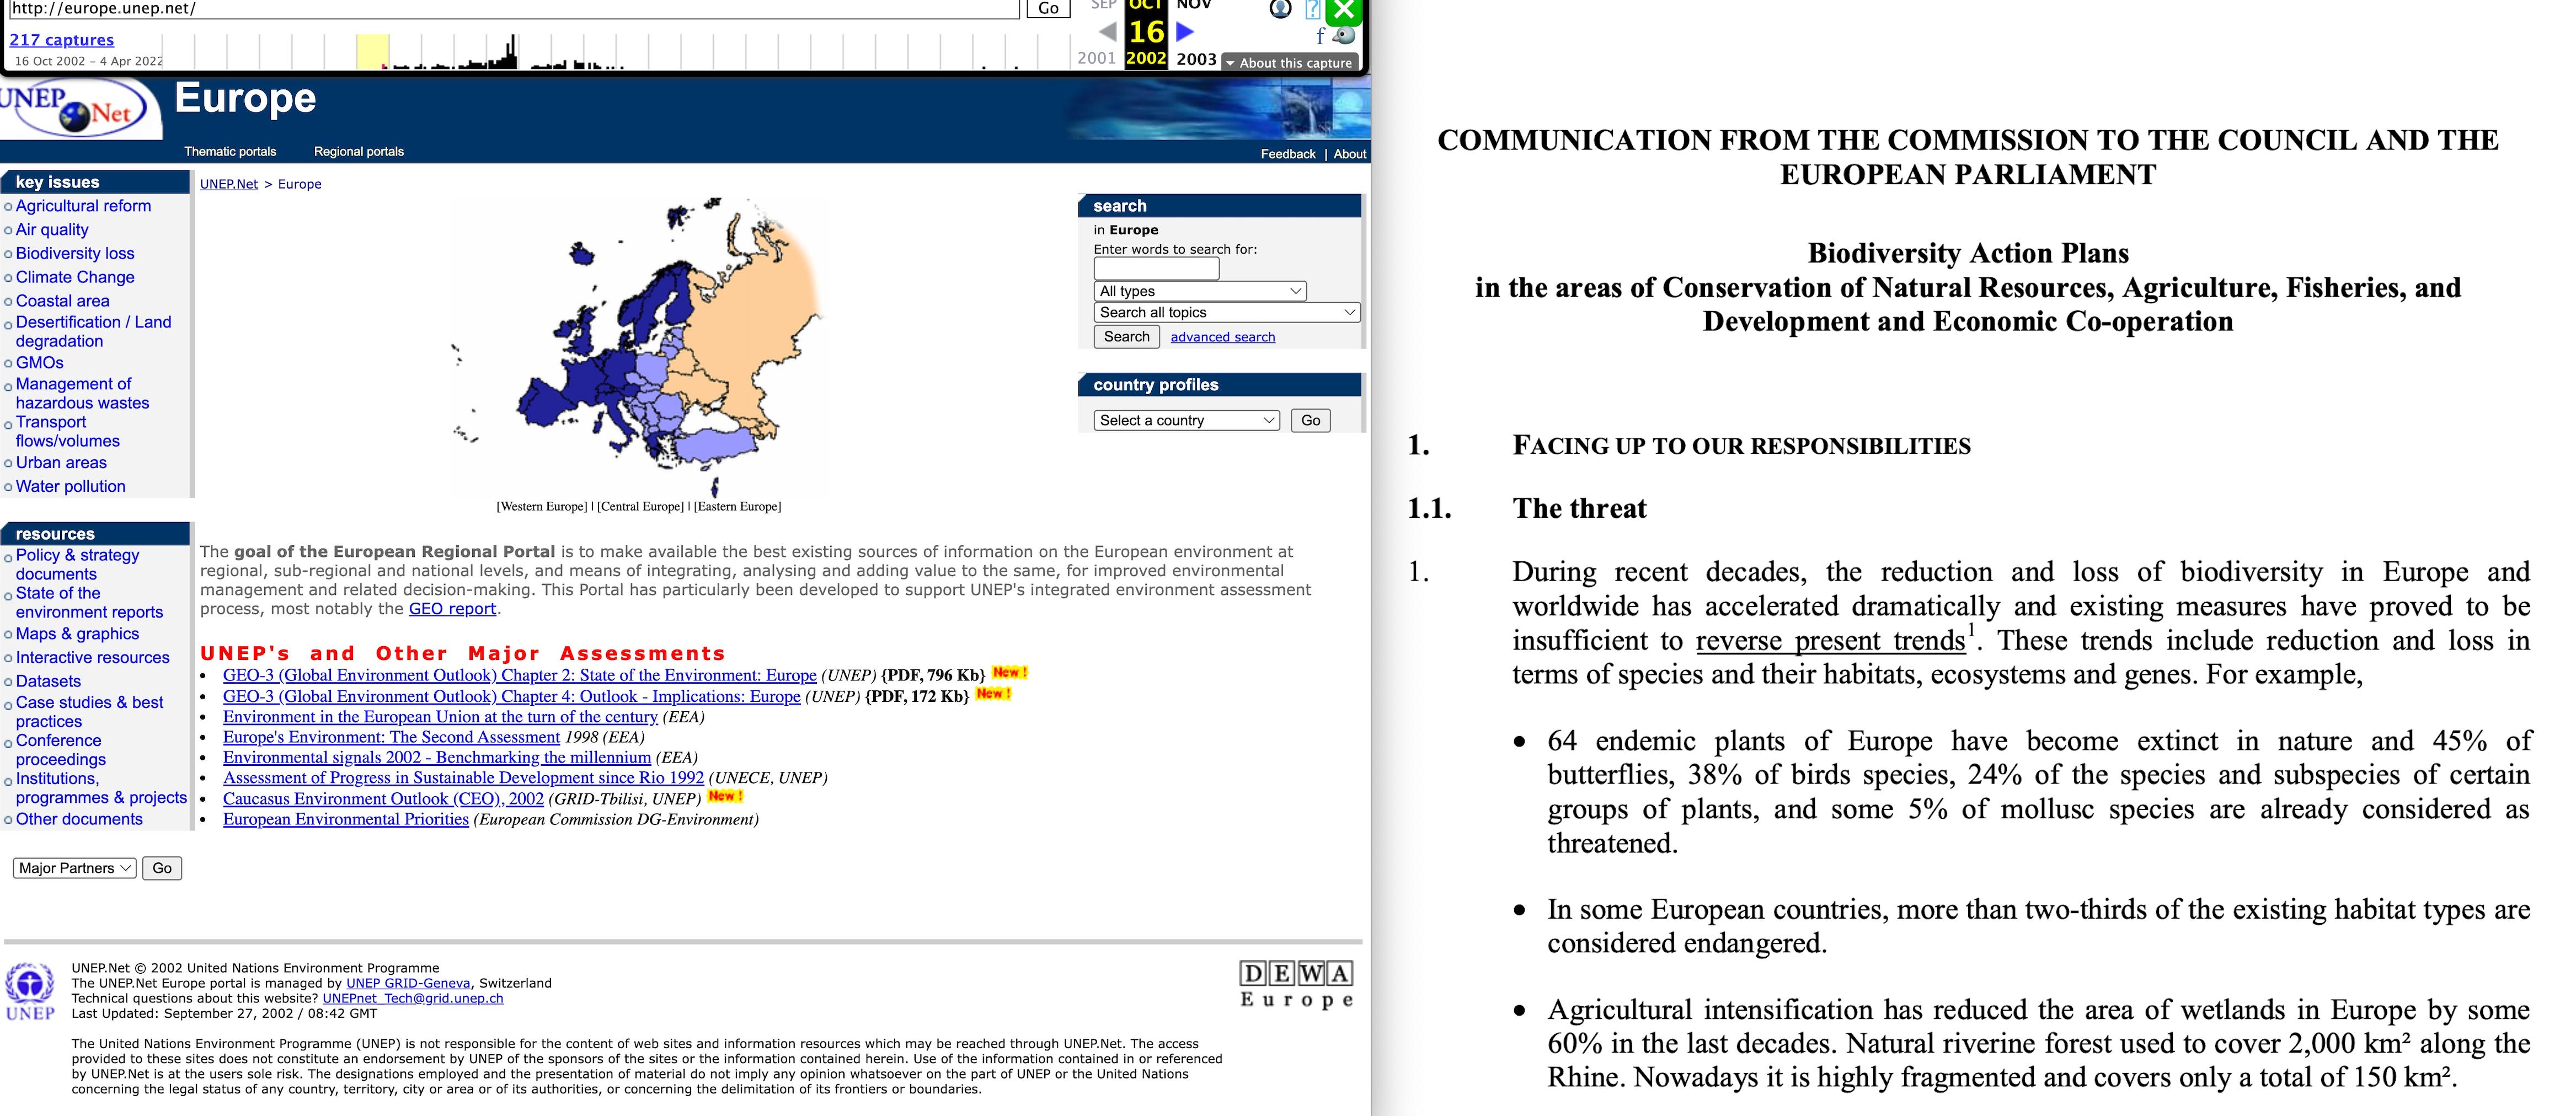Image resolution: width=2576 pixels, height=1116 pixels.
Task: Open GEO-3 Chapter 2 State of Environment link
Action: pyautogui.click(x=520, y=675)
